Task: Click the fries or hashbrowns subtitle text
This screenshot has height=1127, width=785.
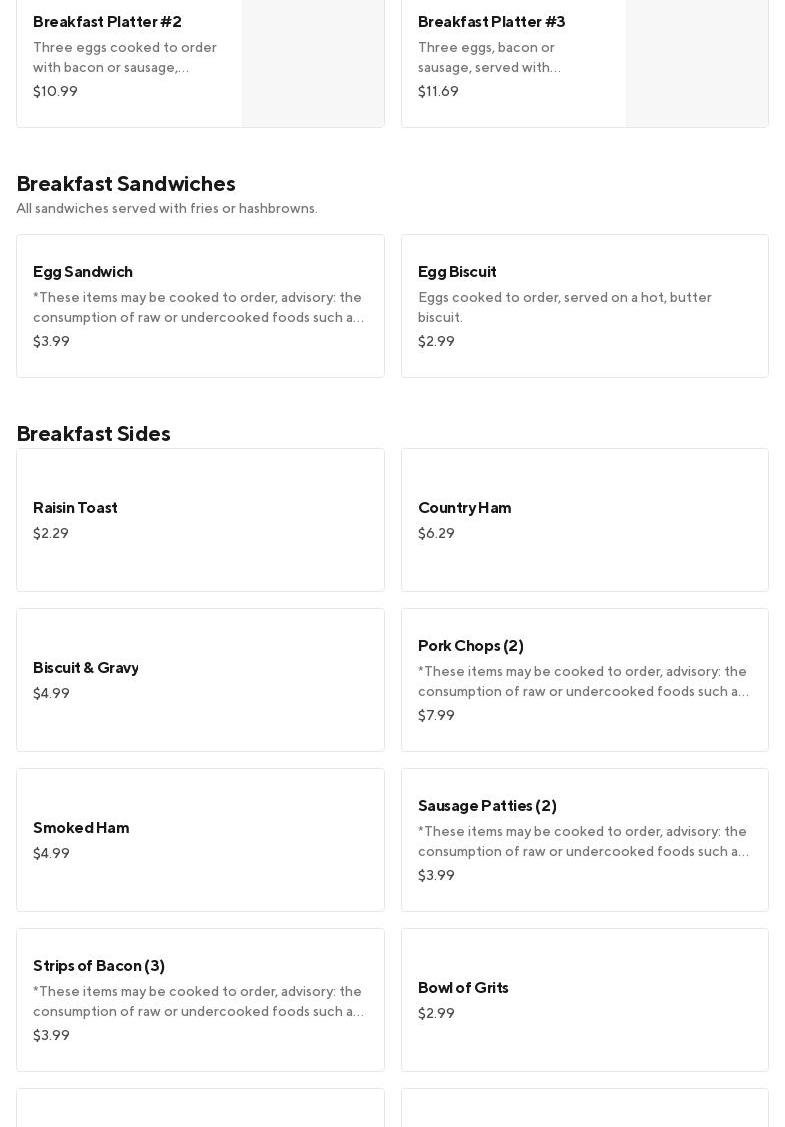Action: click(166, 209)
